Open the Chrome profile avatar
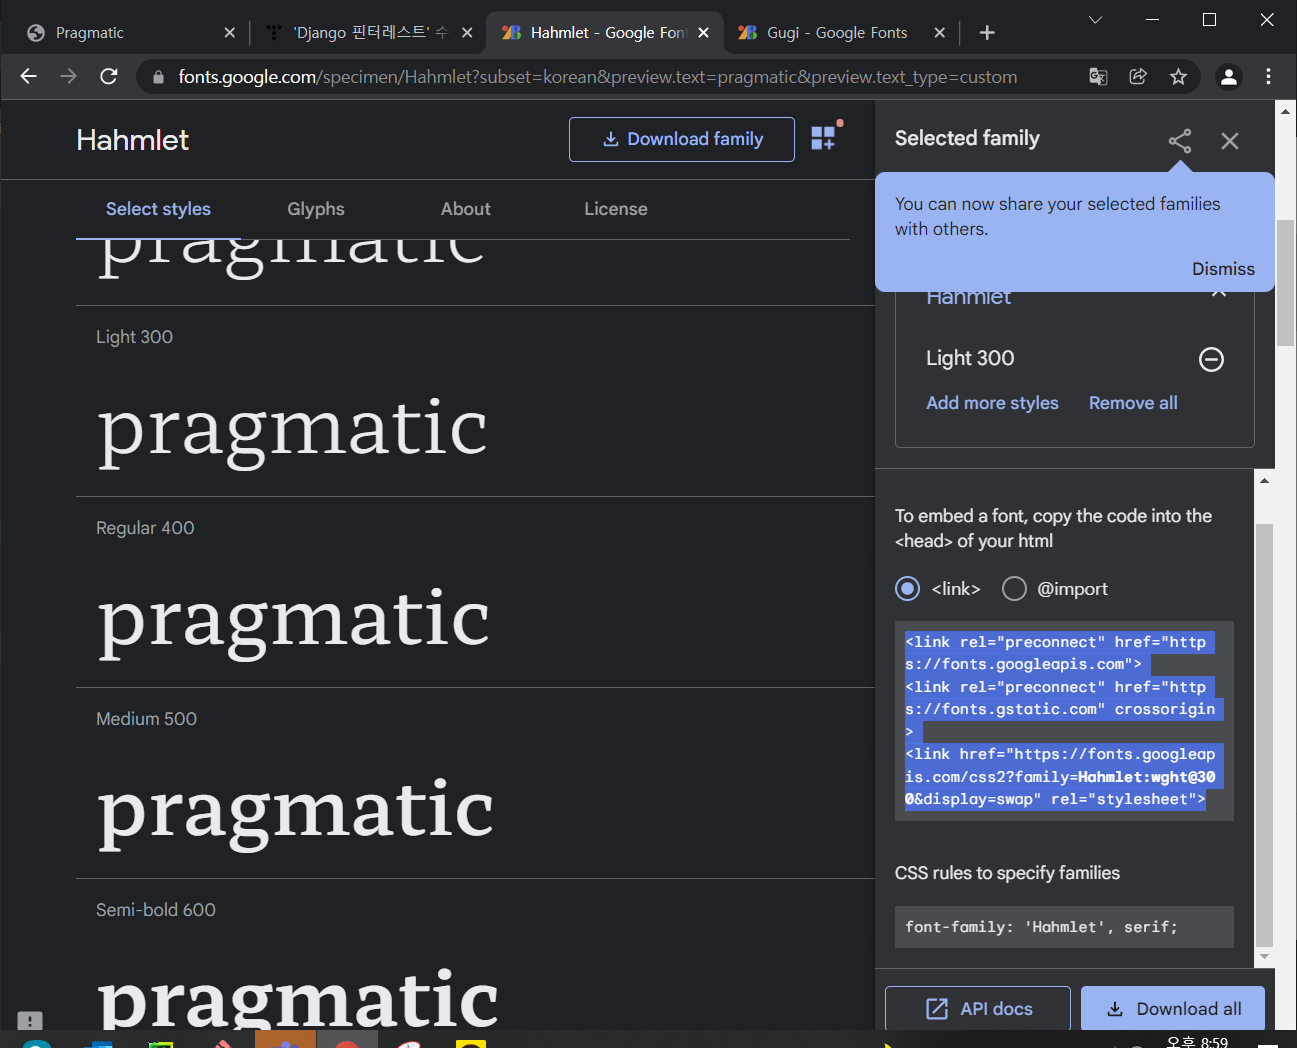The height and width of the screenshot is (1048, 1297). pos(1229,77)
